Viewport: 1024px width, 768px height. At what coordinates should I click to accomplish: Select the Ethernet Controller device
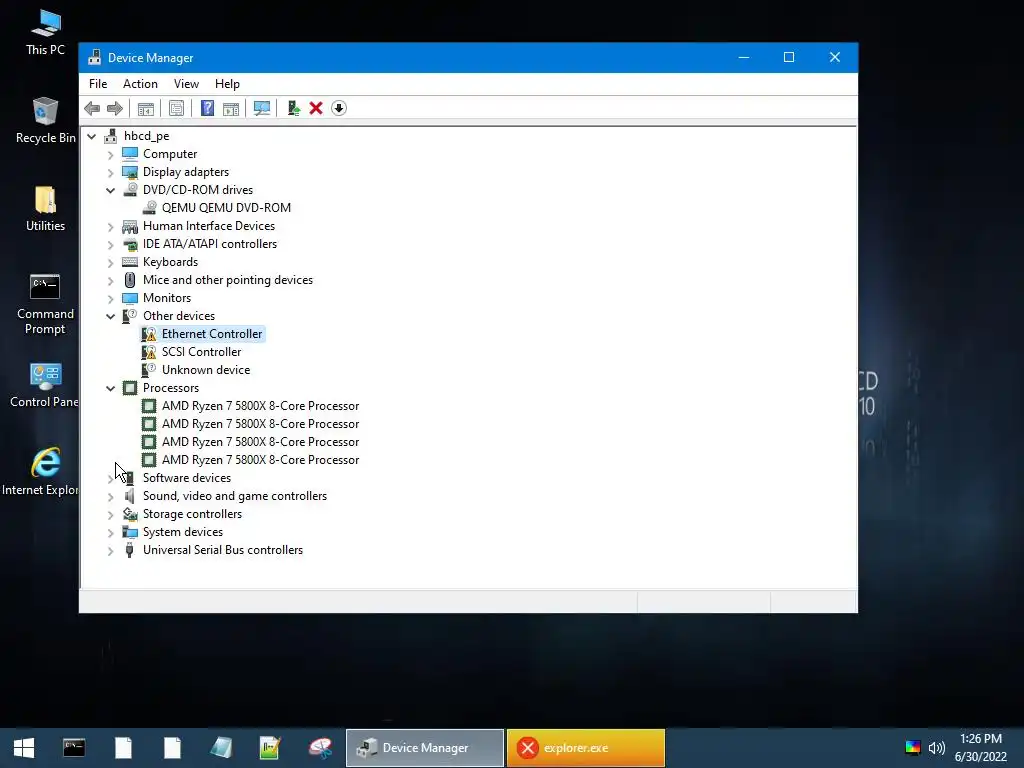(212, 334)
